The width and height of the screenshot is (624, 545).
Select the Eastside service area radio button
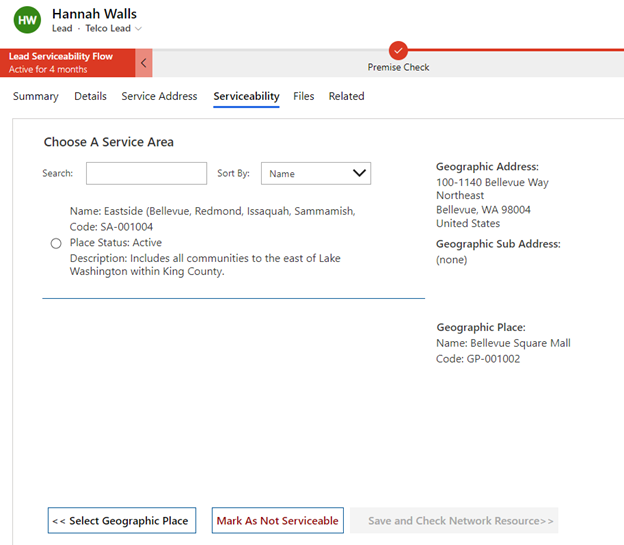[x=56, y=243]
